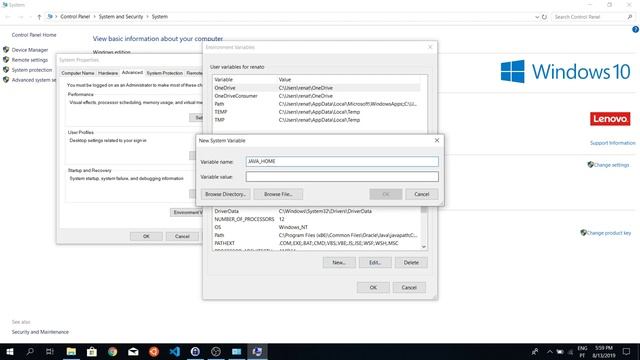Viewport: 640px width, 360px height.
Task: Select the PATHEXT system variable row
Action: pos(317,243)
